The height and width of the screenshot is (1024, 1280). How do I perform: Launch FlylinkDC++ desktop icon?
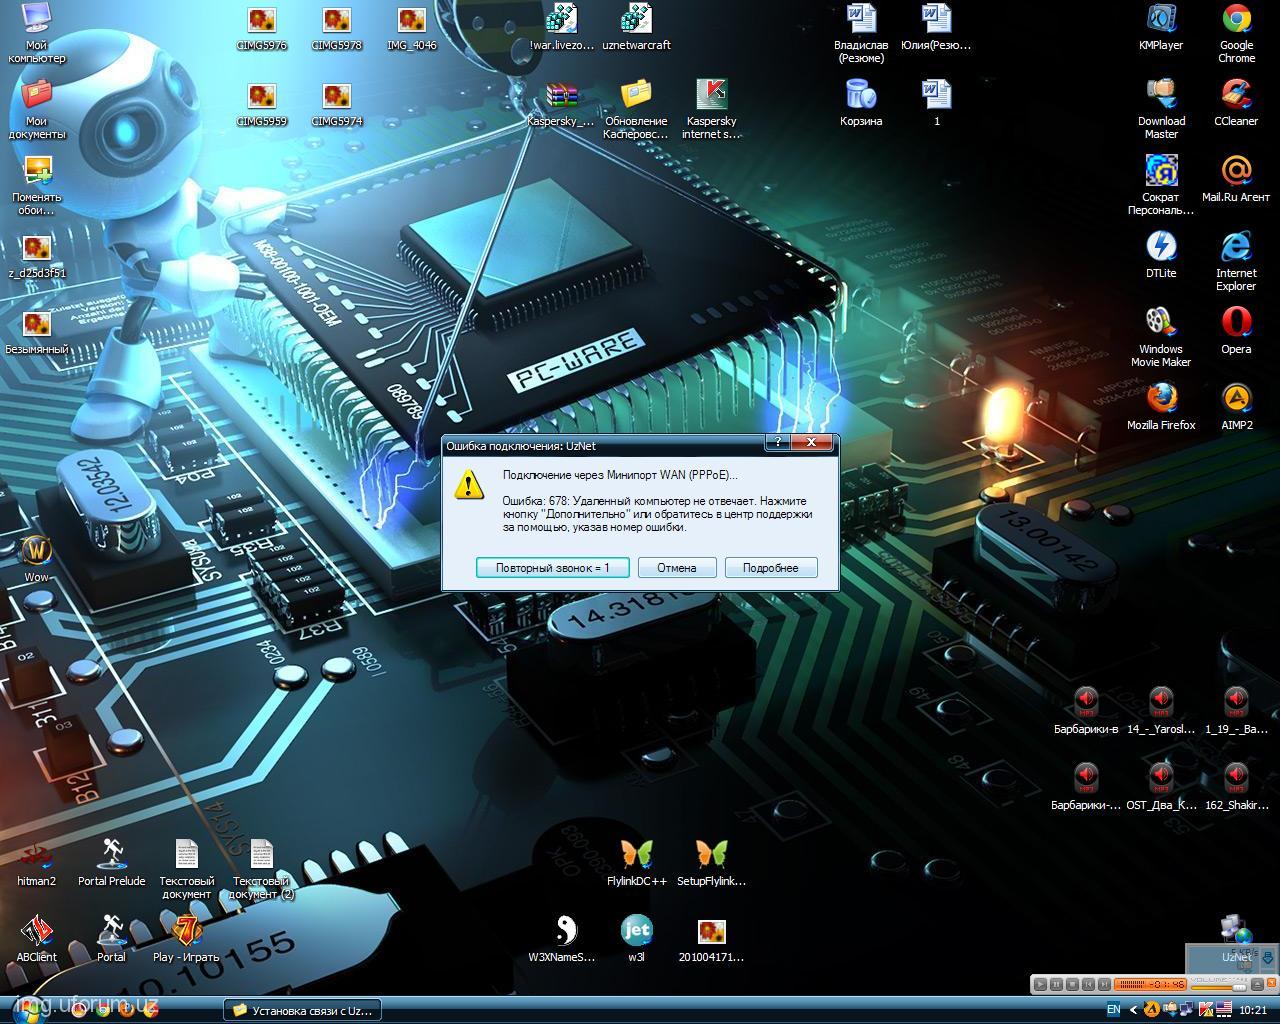tap(637, 864)
